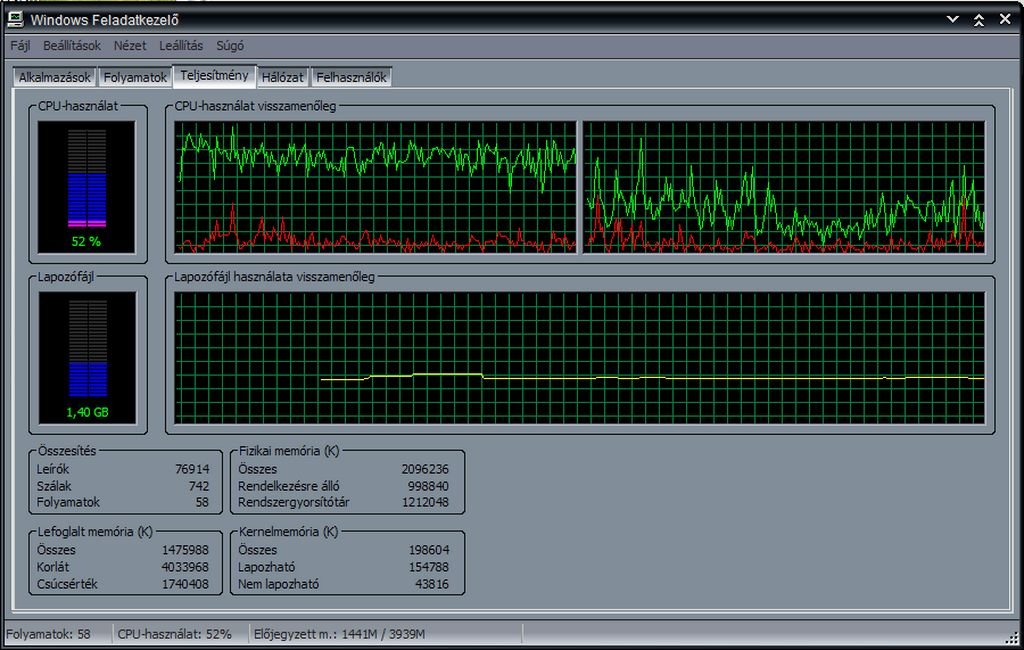This screenshot has width=1024, height=650.
Task: Click the second CPU core history graph
Action: (x=784, y=187)
